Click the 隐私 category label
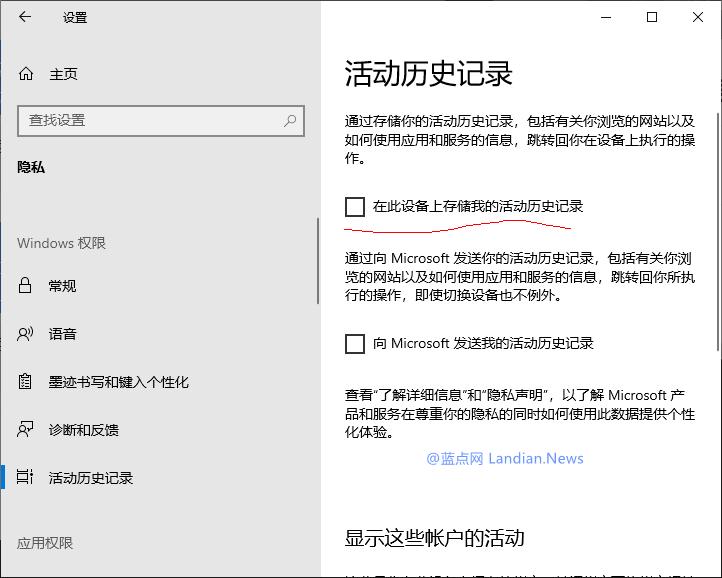Viewport: 722px width, 578px height. click(x=31, y=167)
